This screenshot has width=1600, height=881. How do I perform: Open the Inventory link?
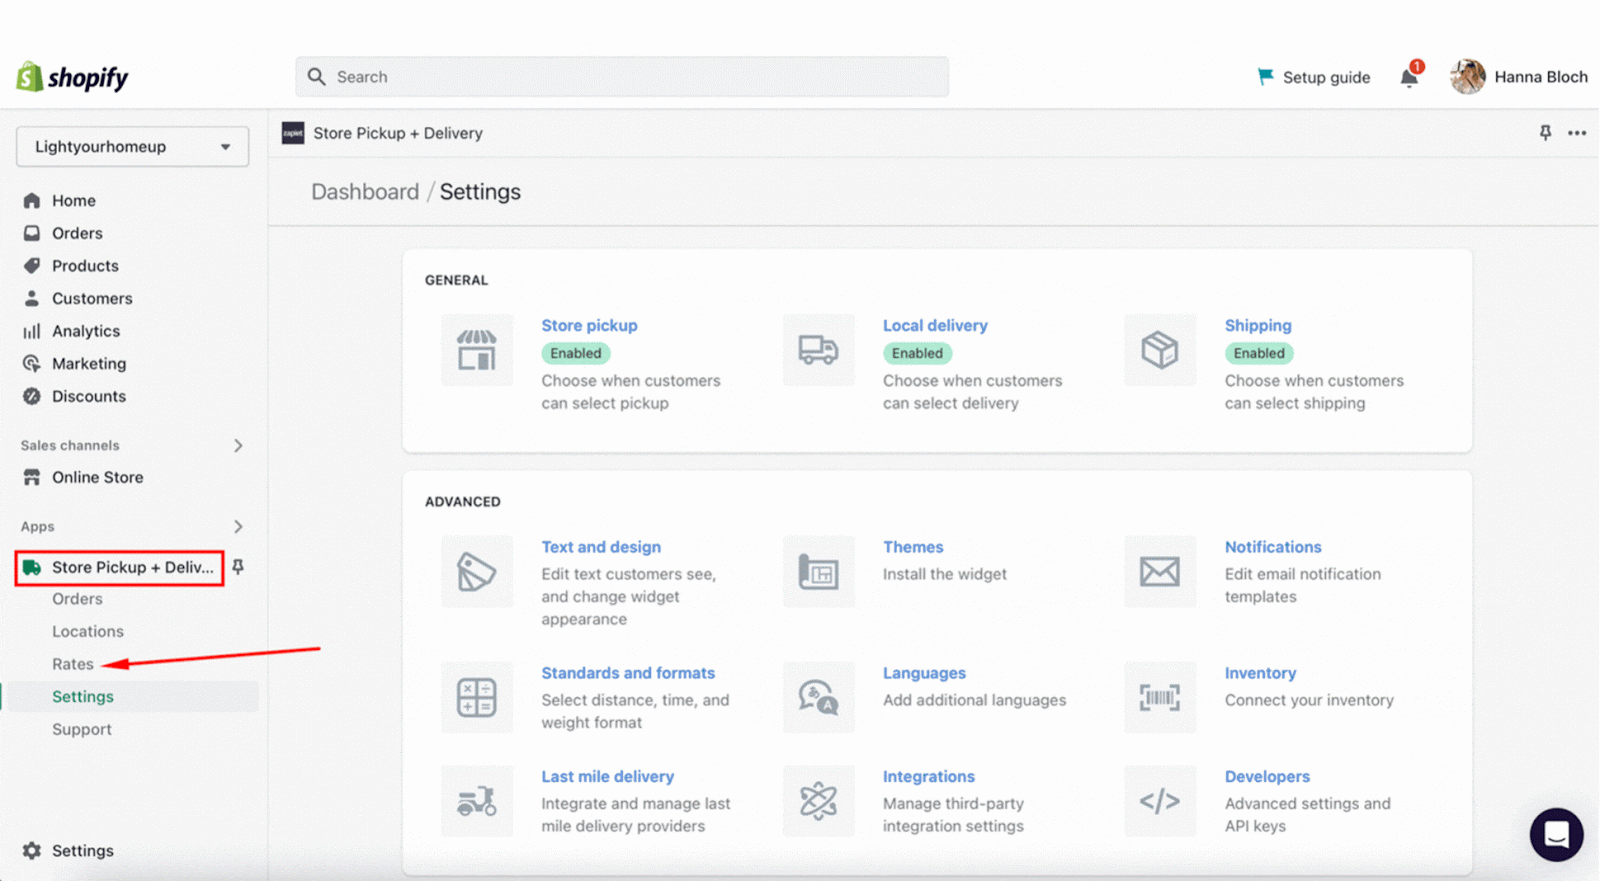[1260, 674]
